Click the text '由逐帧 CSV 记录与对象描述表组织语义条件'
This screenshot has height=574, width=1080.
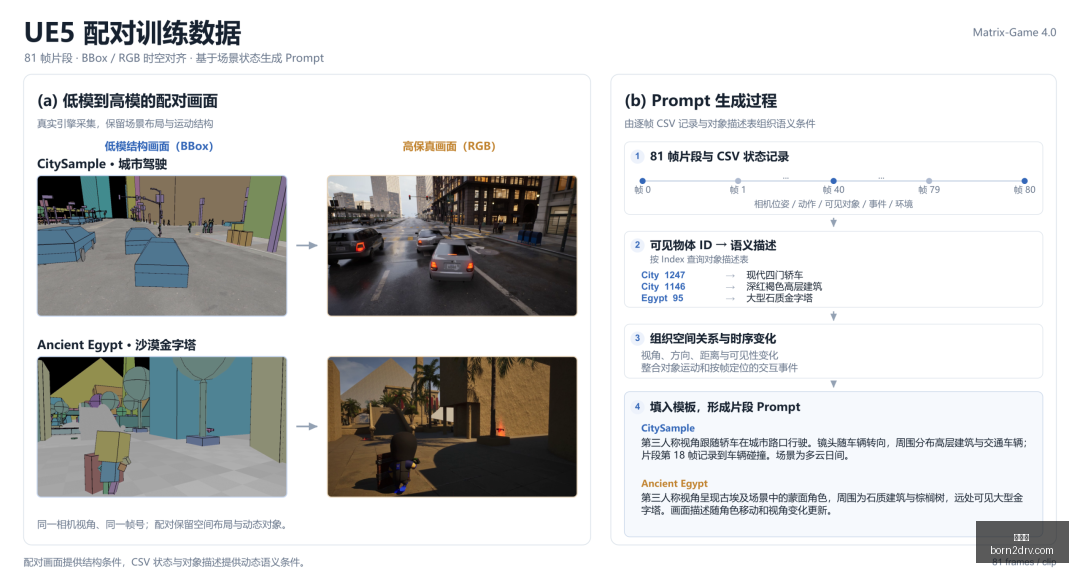[x=720, y=123]
